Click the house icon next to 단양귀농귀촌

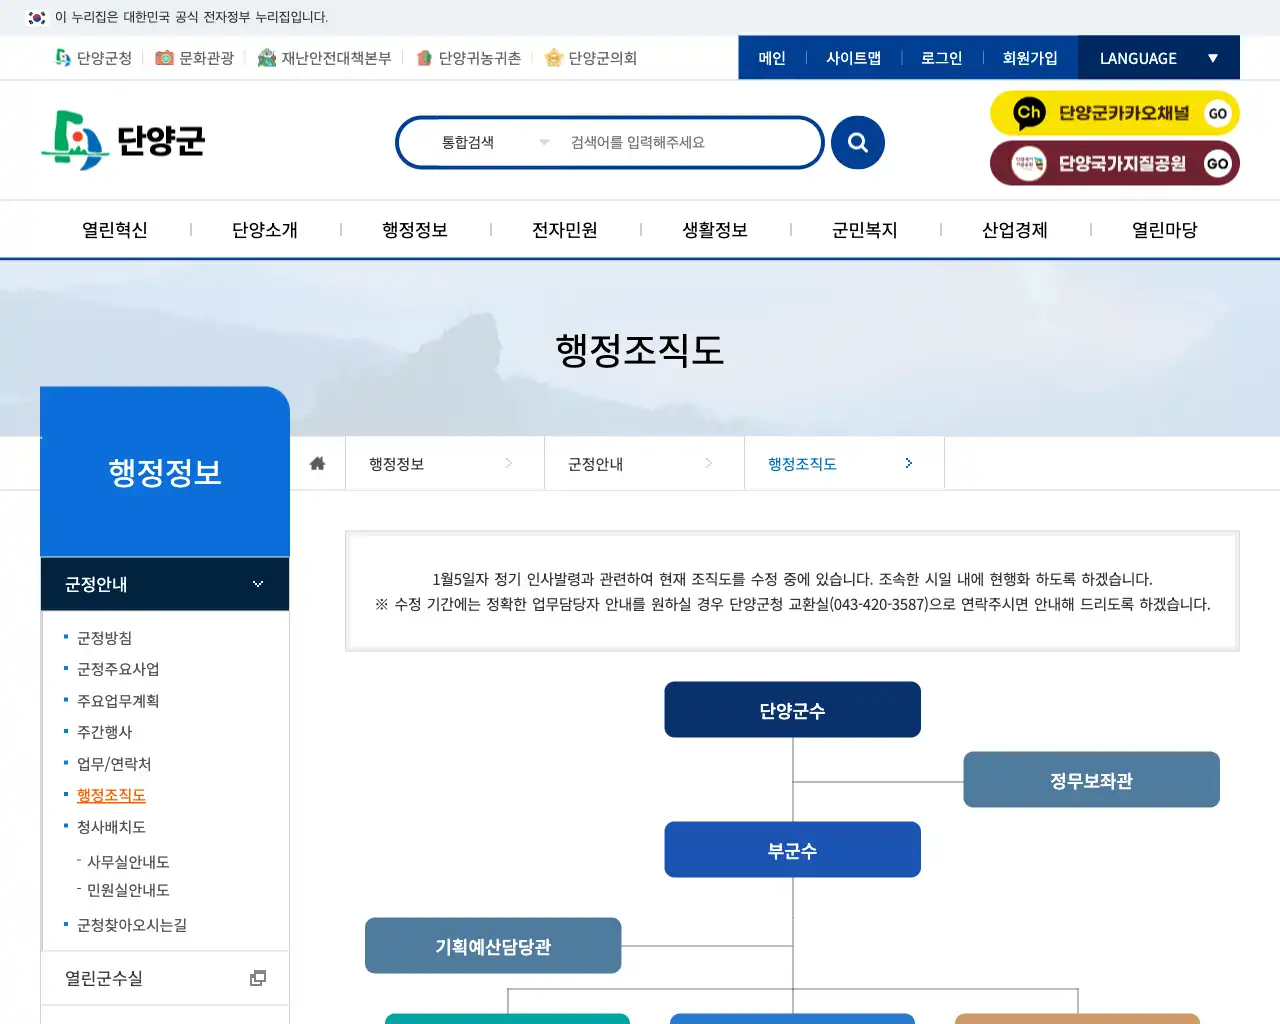(x=423, y=57)
